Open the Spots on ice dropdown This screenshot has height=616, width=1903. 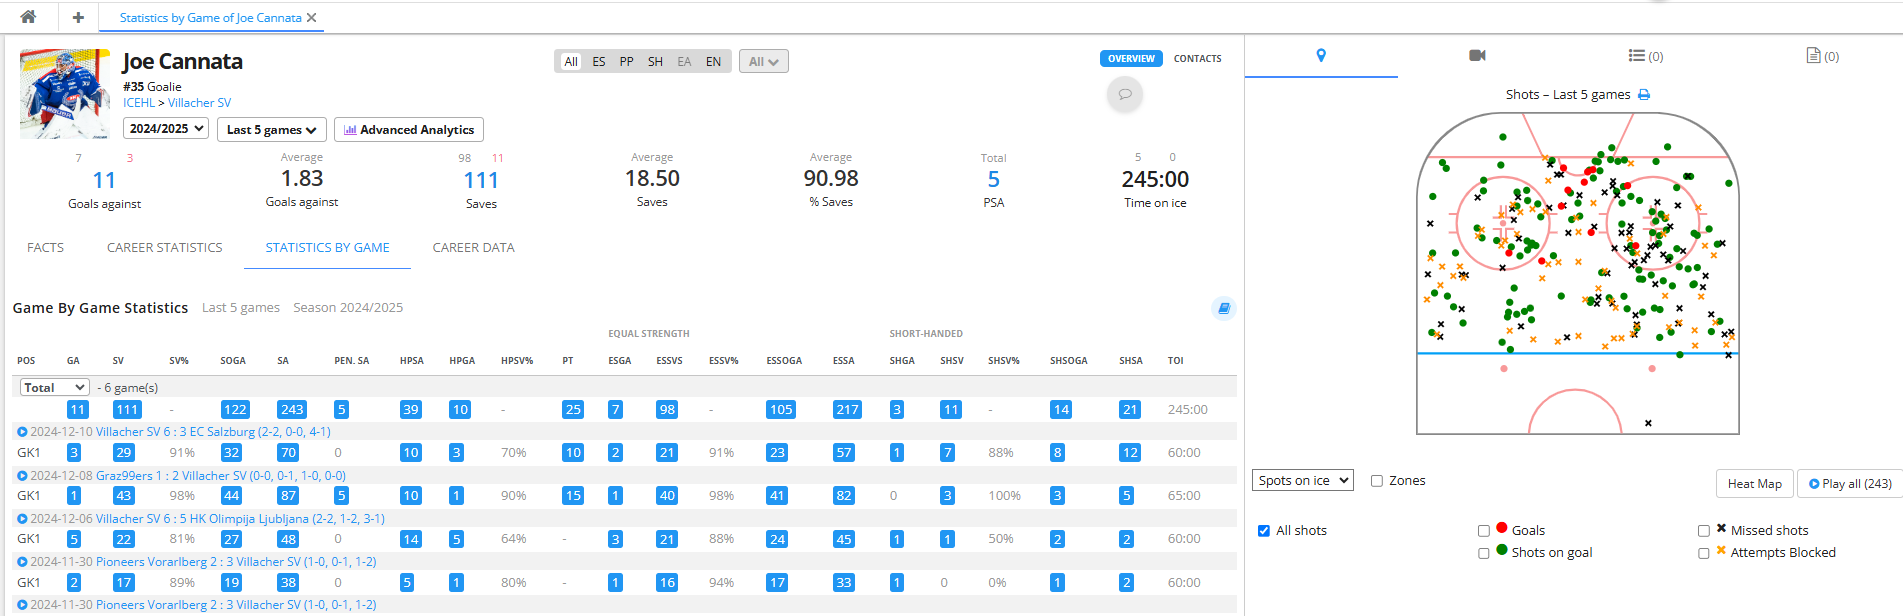1302,480
